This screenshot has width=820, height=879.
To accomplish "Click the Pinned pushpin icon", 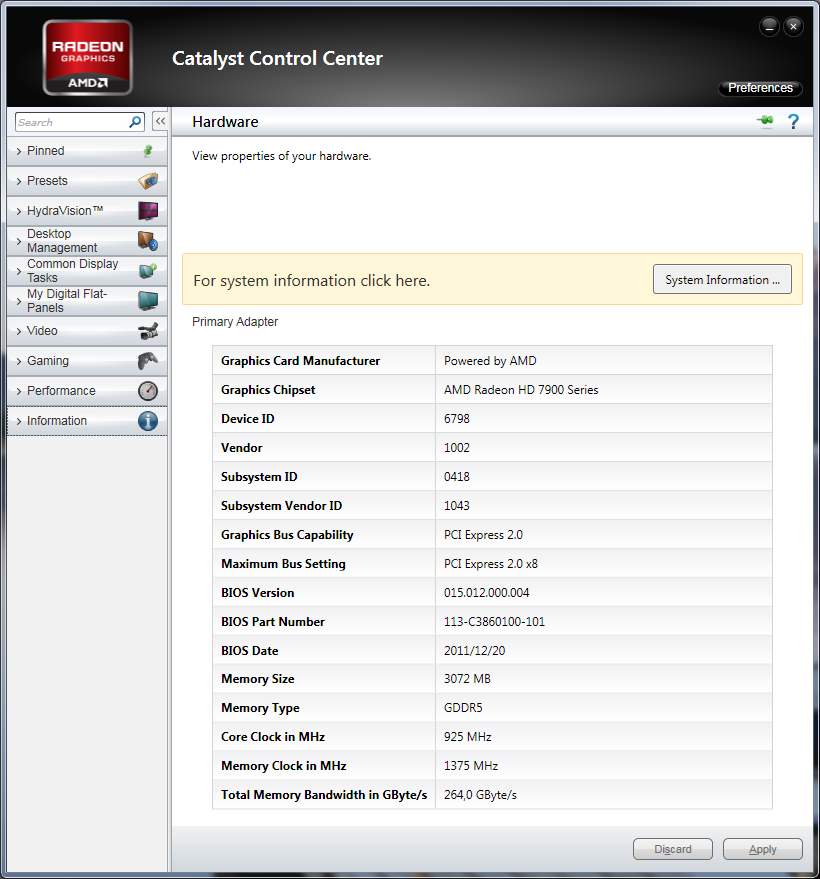I will [x=148, y=151].
